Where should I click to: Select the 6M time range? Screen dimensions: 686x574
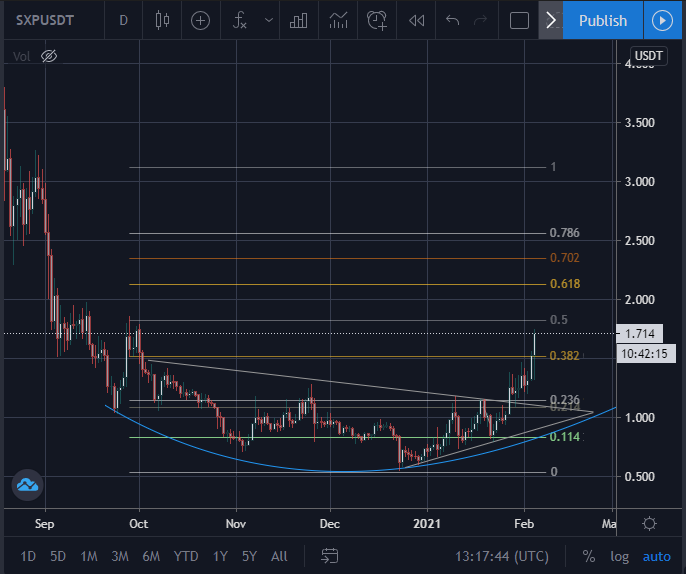[151, 556]
